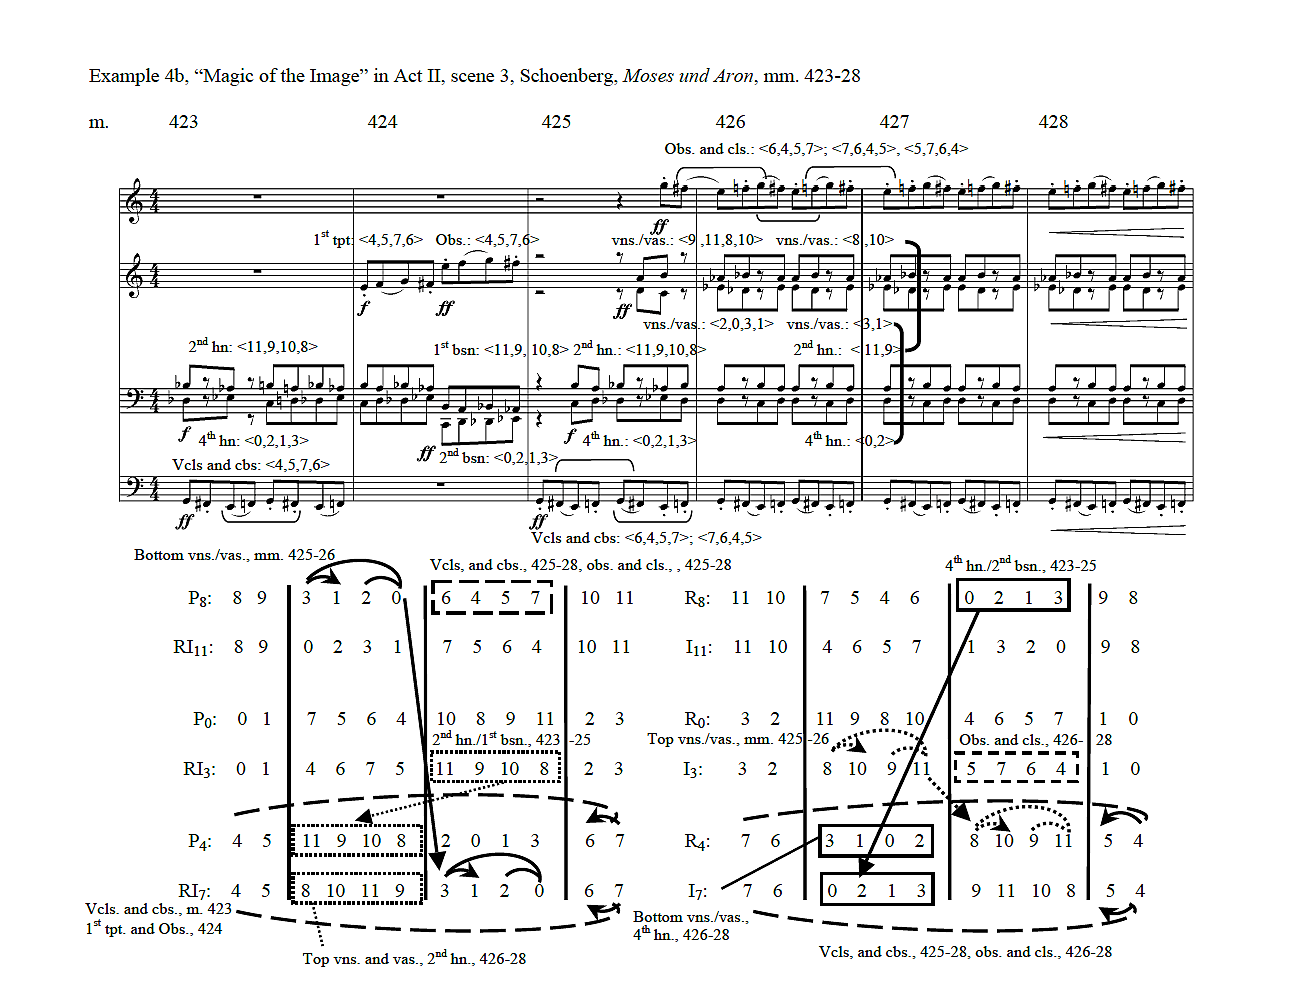This screenshot has width=1310, height=1000.
Task: Select measure number 427
Action: click(x=894, y=122)
